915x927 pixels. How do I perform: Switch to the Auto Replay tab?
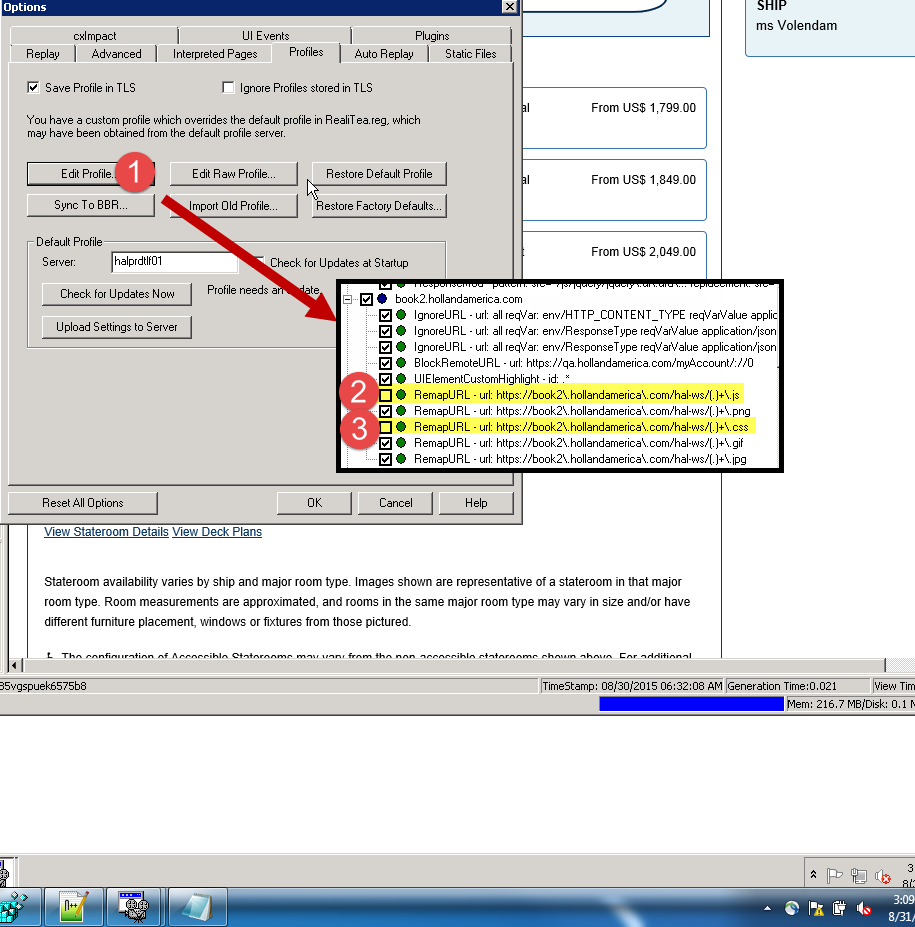tap(384, 54)
